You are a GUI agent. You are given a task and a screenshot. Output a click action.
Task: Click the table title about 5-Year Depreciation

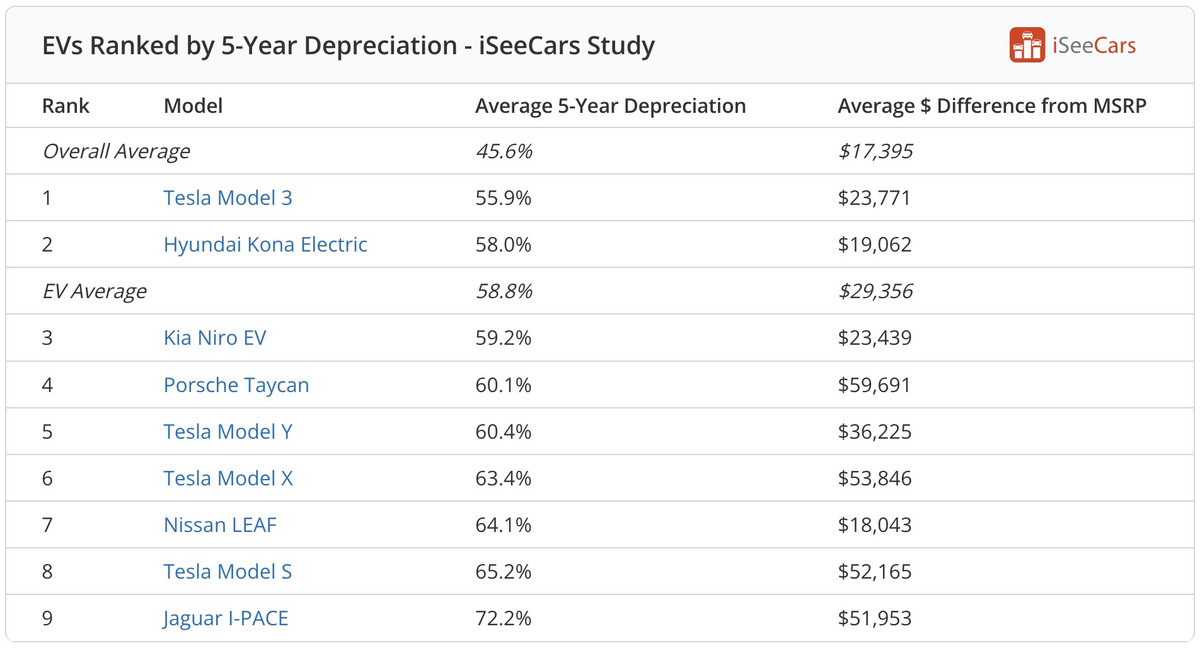(x=348, y=46)
